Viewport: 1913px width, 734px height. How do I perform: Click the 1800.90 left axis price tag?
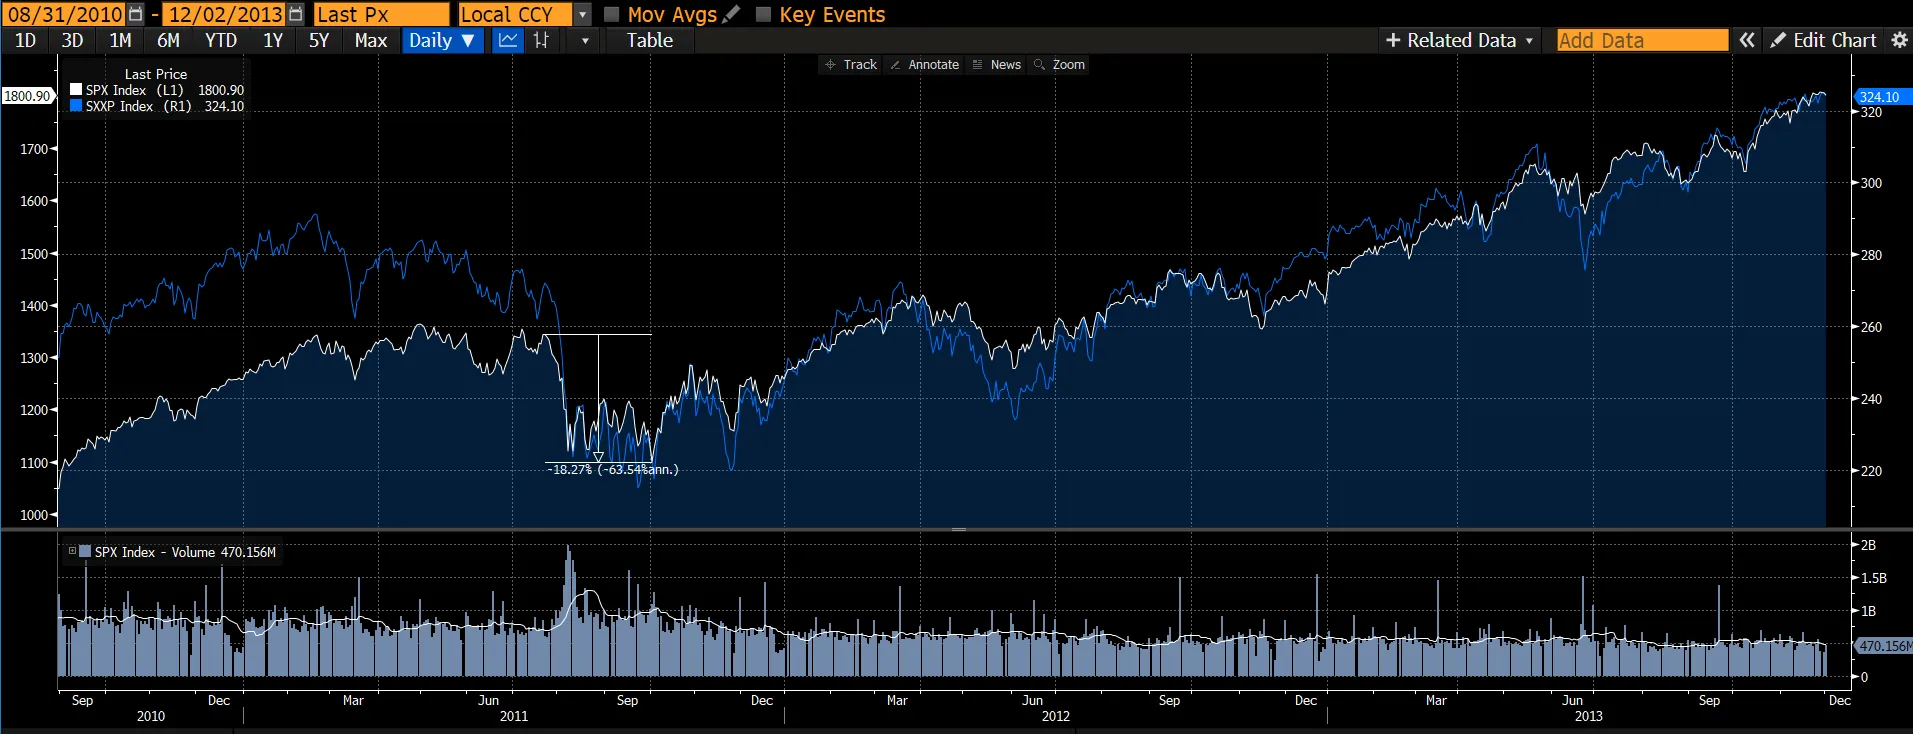[x=27, y=96]
